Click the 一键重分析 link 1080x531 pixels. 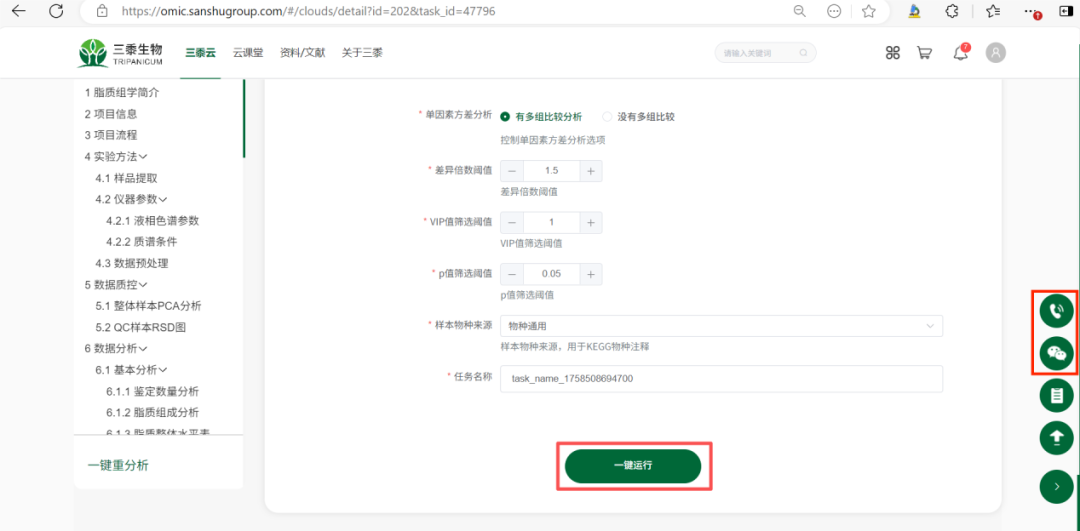coord(118,465)
